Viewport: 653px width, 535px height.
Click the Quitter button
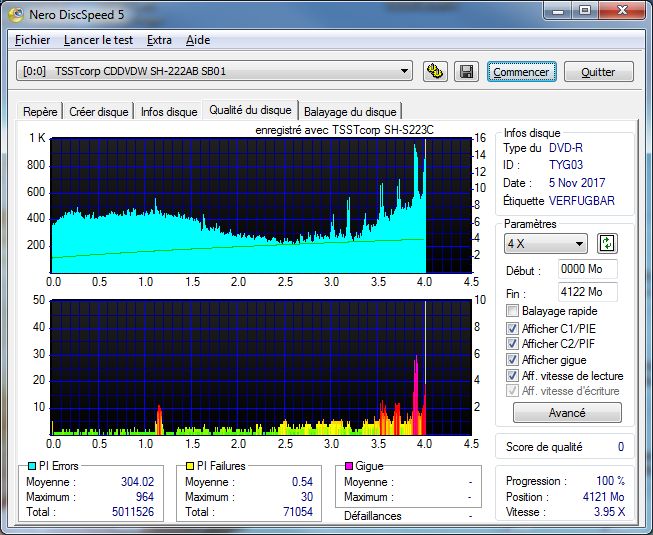coord(598,72)
